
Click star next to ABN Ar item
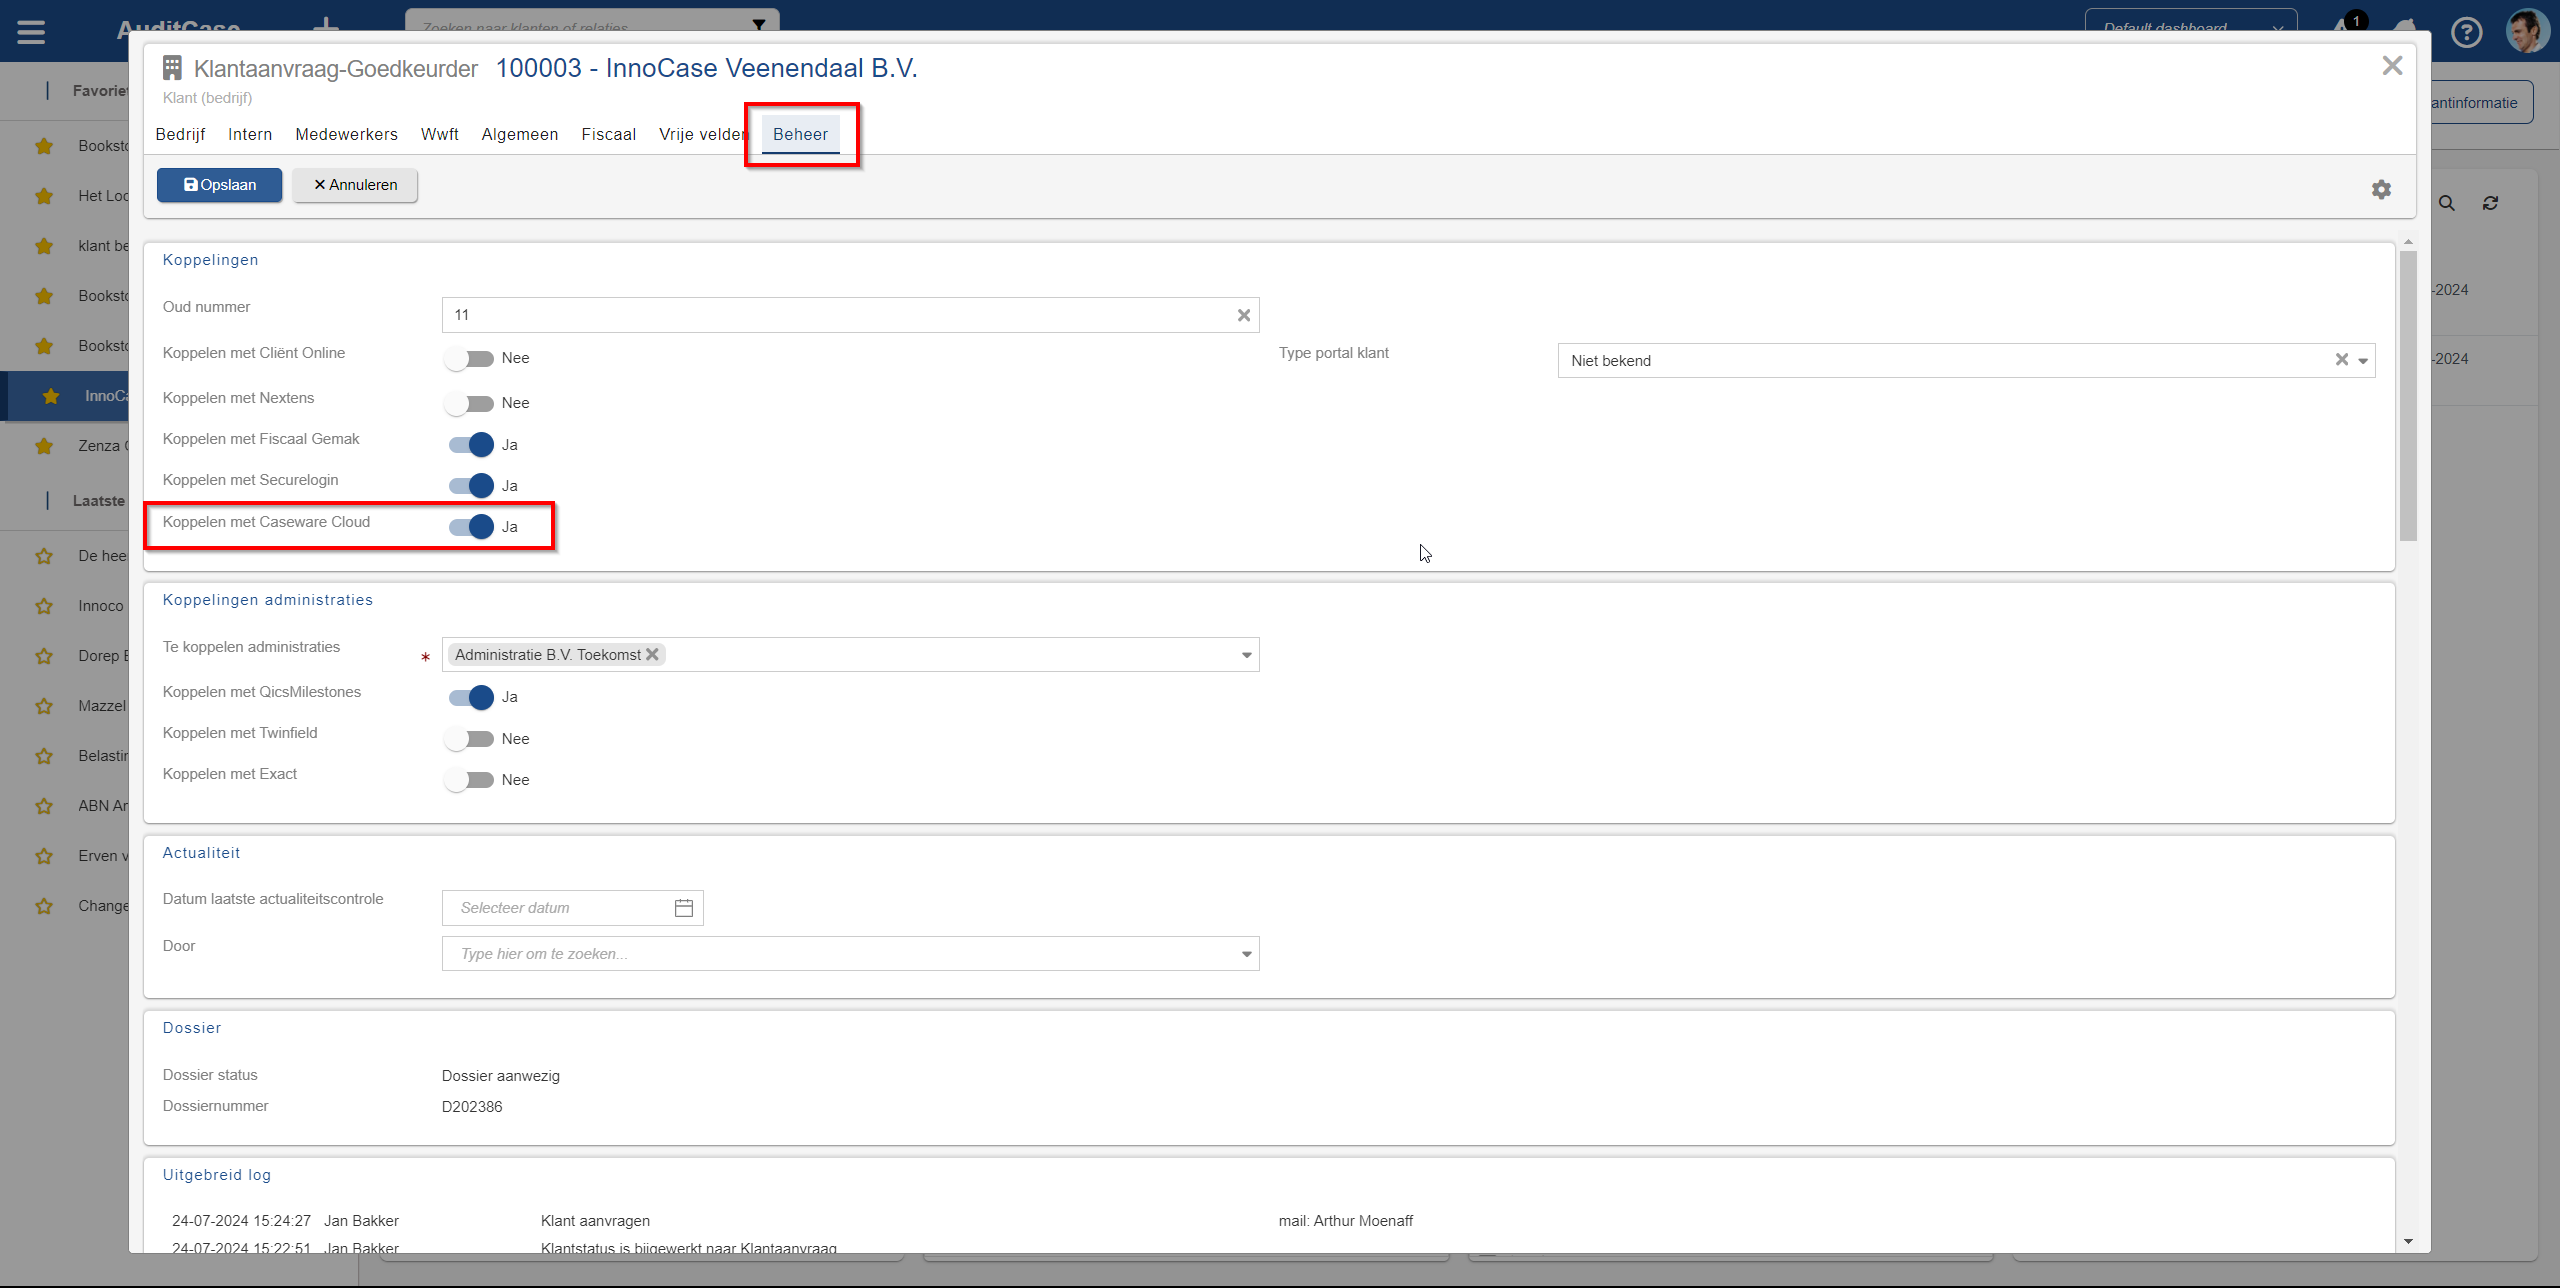pos(44,806)
